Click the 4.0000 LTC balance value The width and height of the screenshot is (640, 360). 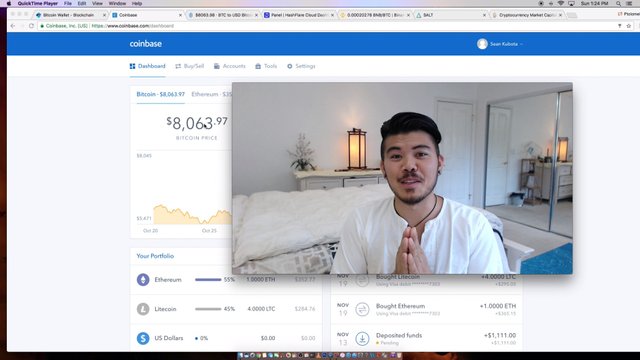(x=261, y=309)
